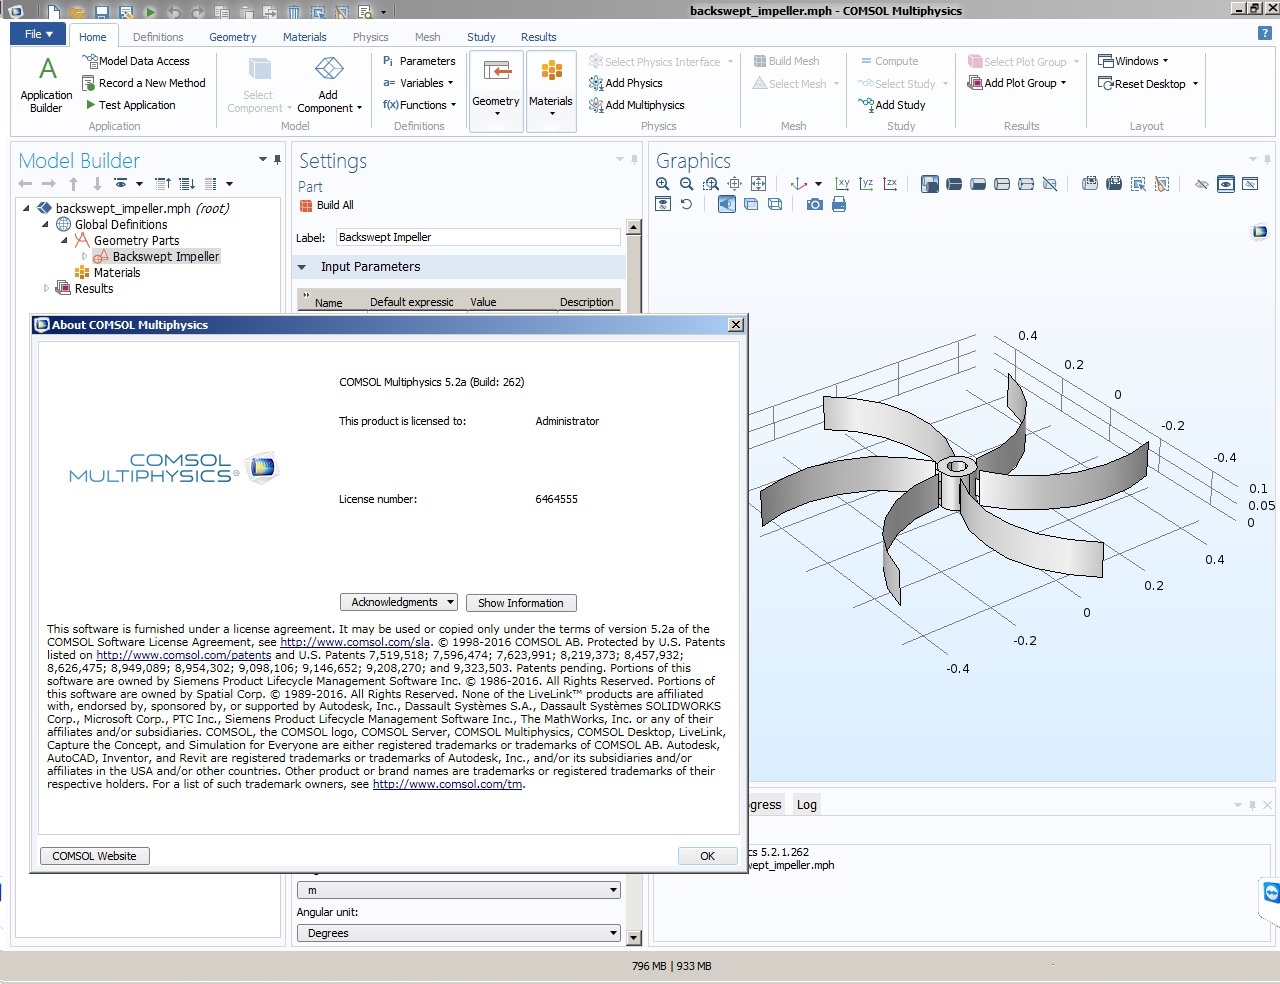Click OK in About dialog
The image size is (1280, 984).
pyautogui.click(x=707, y=856)
